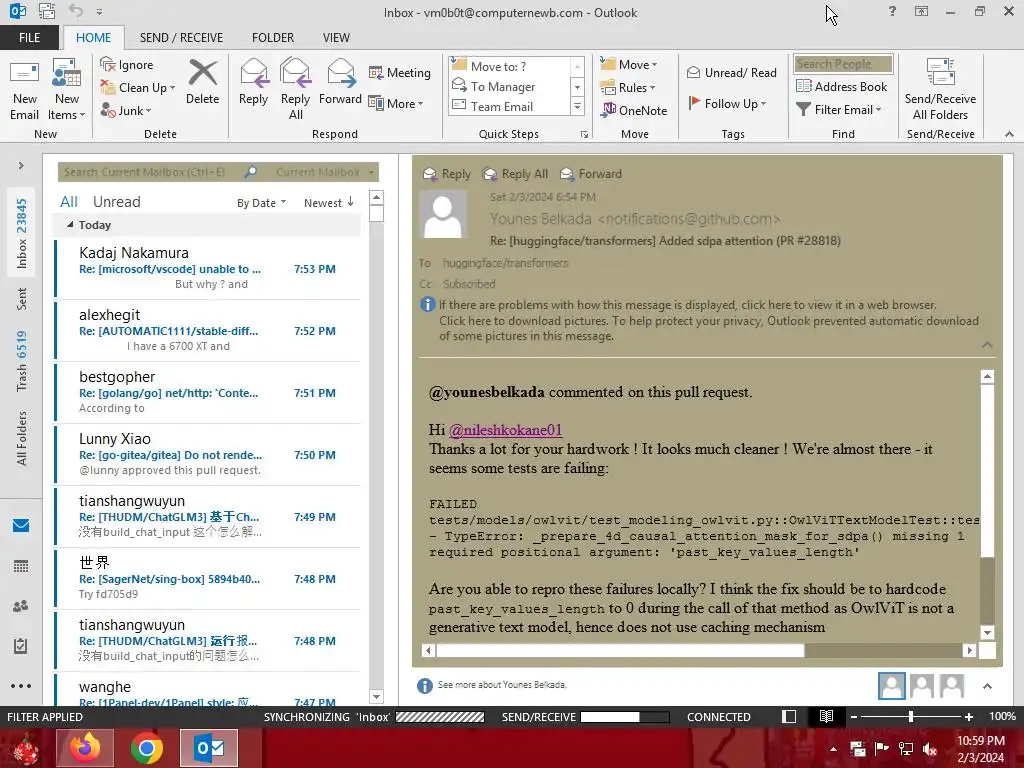
Task: Open the By Date arrangement menu
Action: coord(261,203)
